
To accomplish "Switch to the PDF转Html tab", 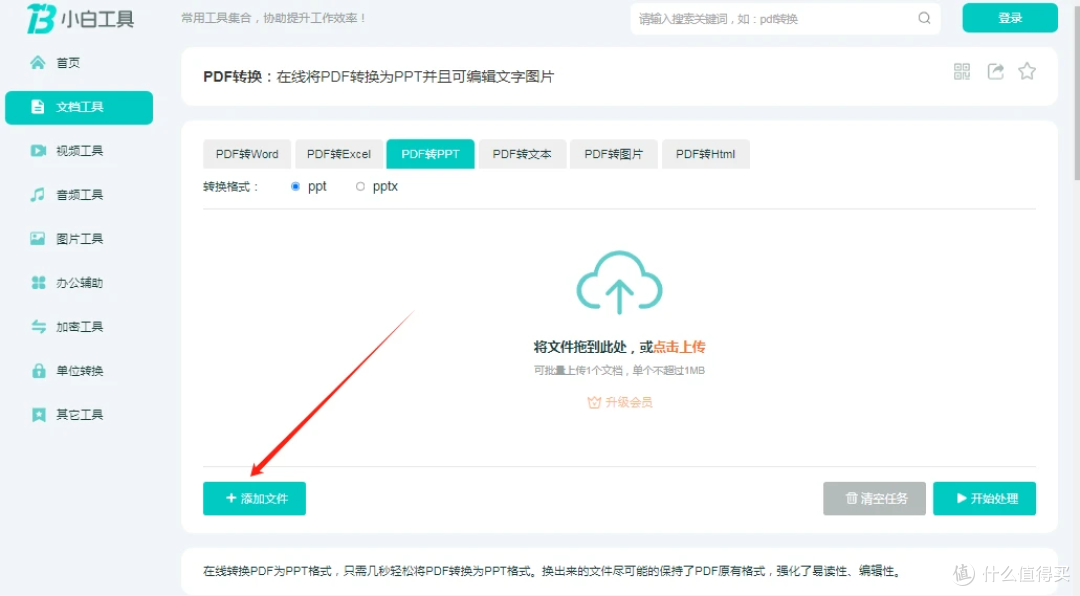I will 705,154.
